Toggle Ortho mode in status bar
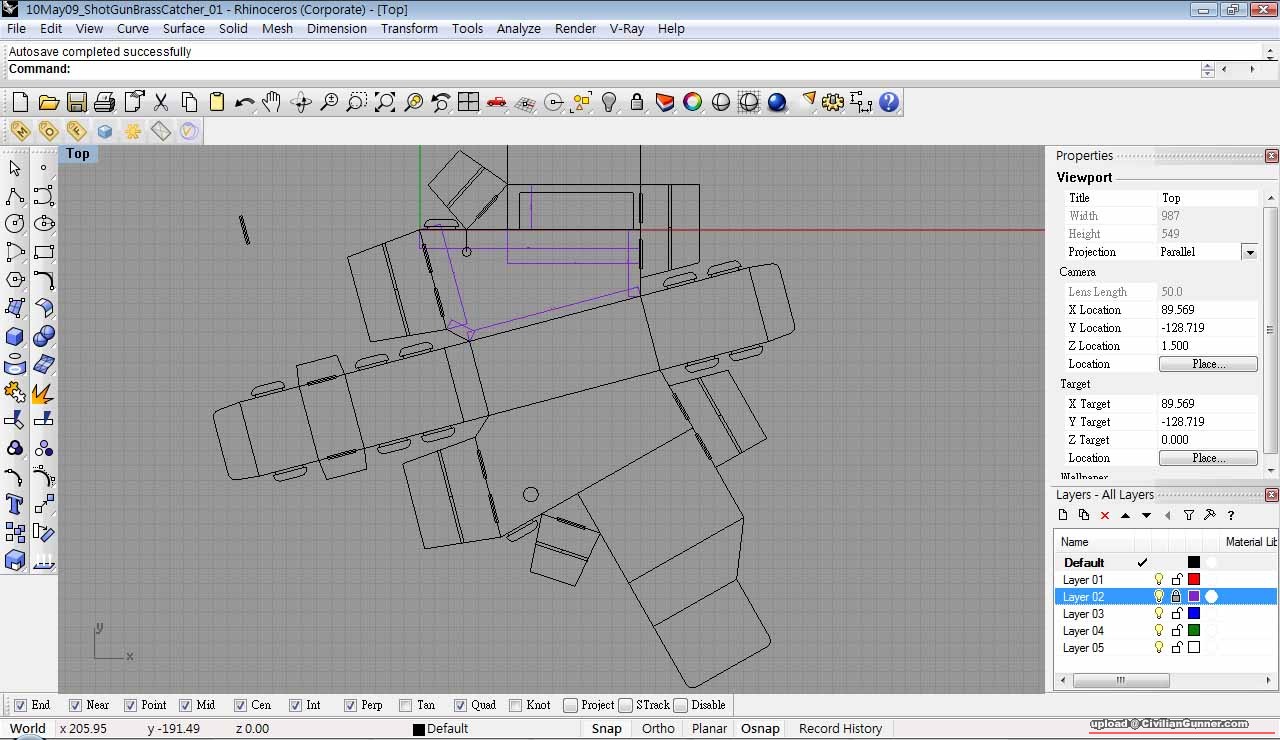Screen dimensions: 1280x740 pos(658,728)
